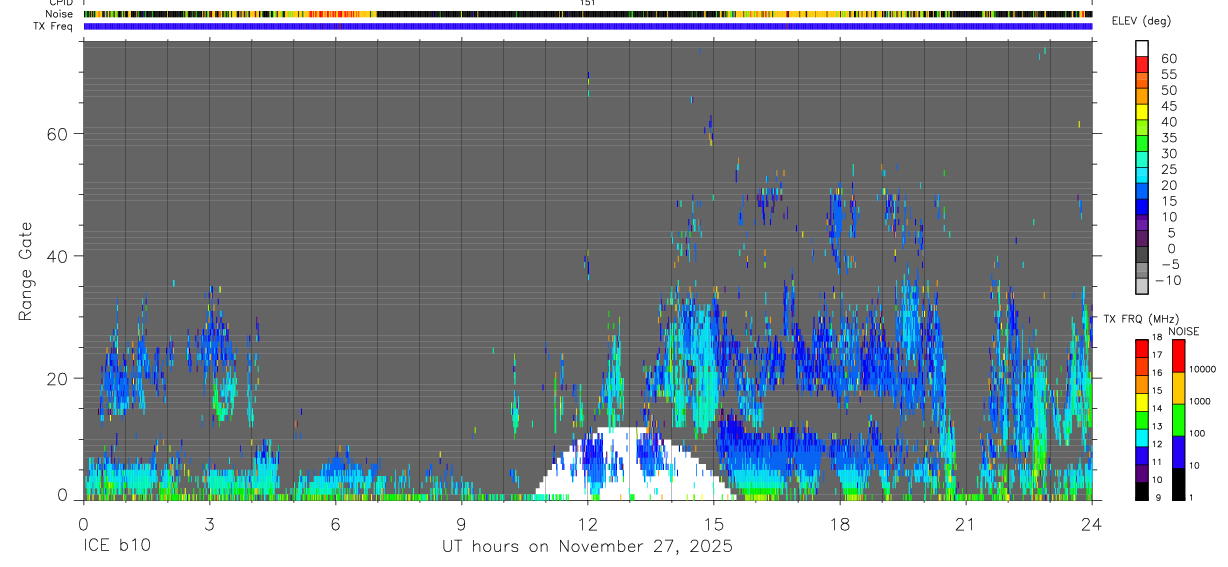Image resolution: width=1228 pixels, height=567 pixels.
Task: Click the 'Range Gate' y-axis label
Action: [x=26, y=271]
